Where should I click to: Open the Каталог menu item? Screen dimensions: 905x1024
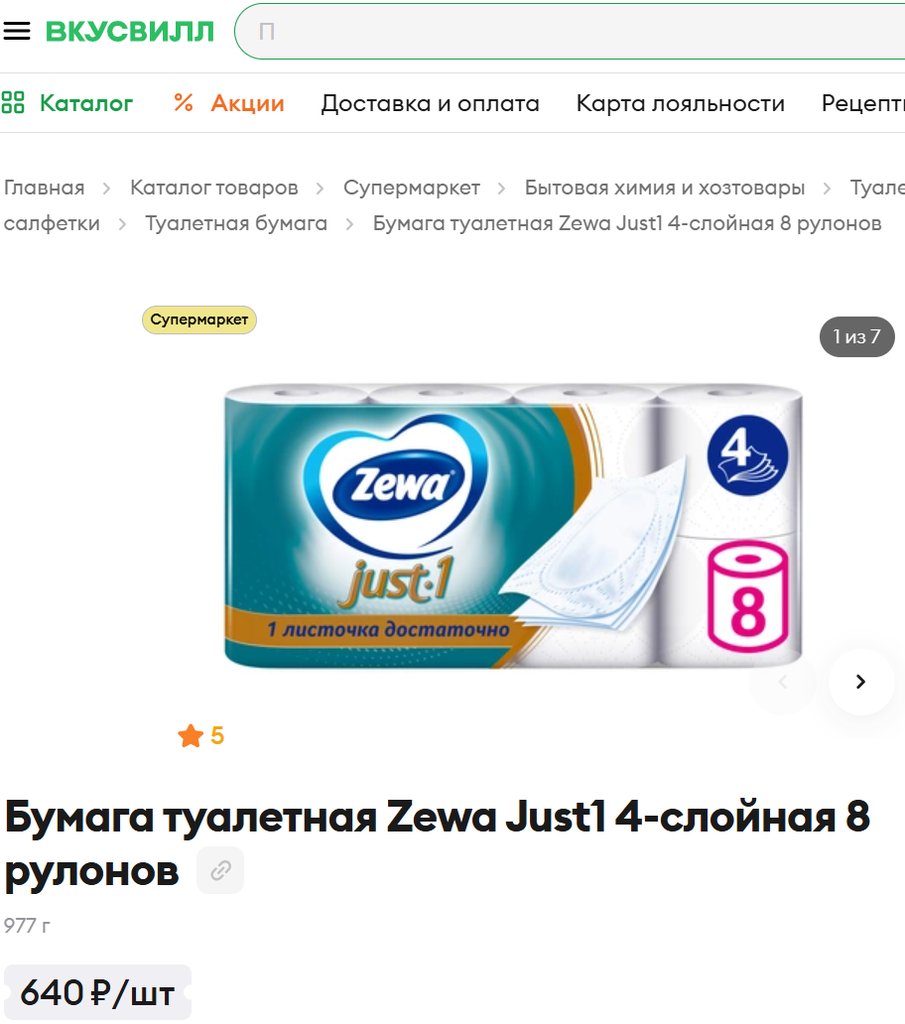86,103
